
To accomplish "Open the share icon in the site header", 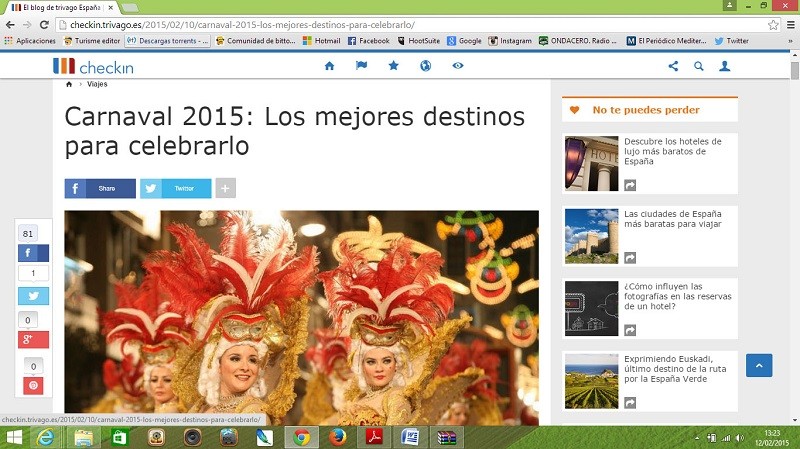I will [673, 66].
